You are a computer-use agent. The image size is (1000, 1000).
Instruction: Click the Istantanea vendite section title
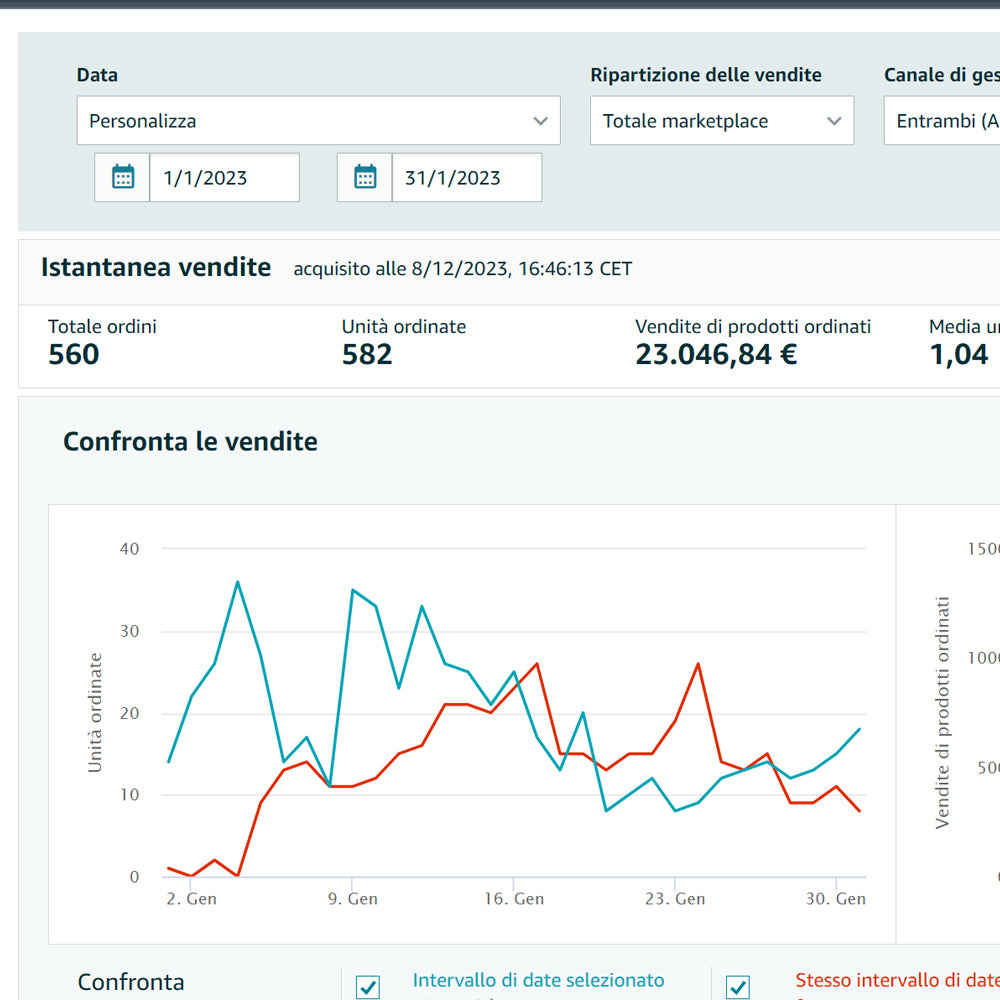[156, 268]
